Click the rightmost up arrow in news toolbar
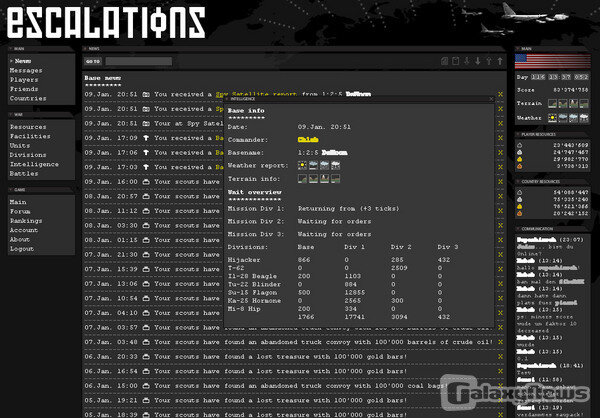Viewport: 600px width, 418px height. (x=500, y=61)
